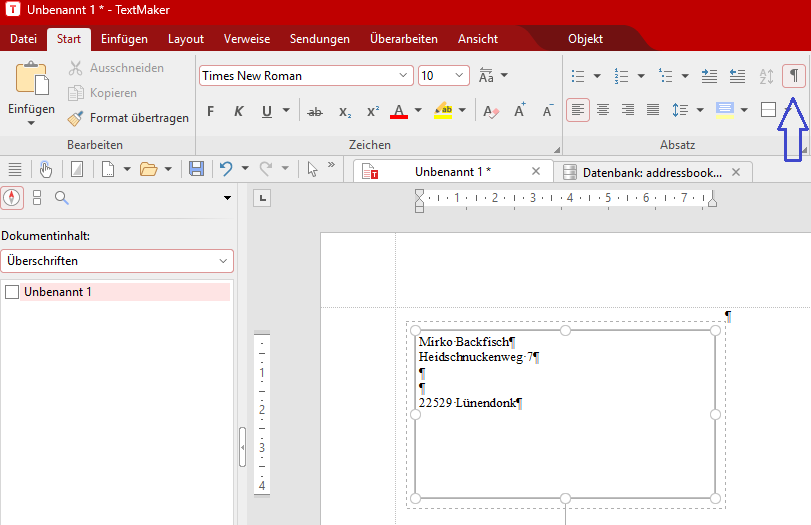Screen dimensions: 811x525
Task: Increase font size icon
Action: pos(520,110)
